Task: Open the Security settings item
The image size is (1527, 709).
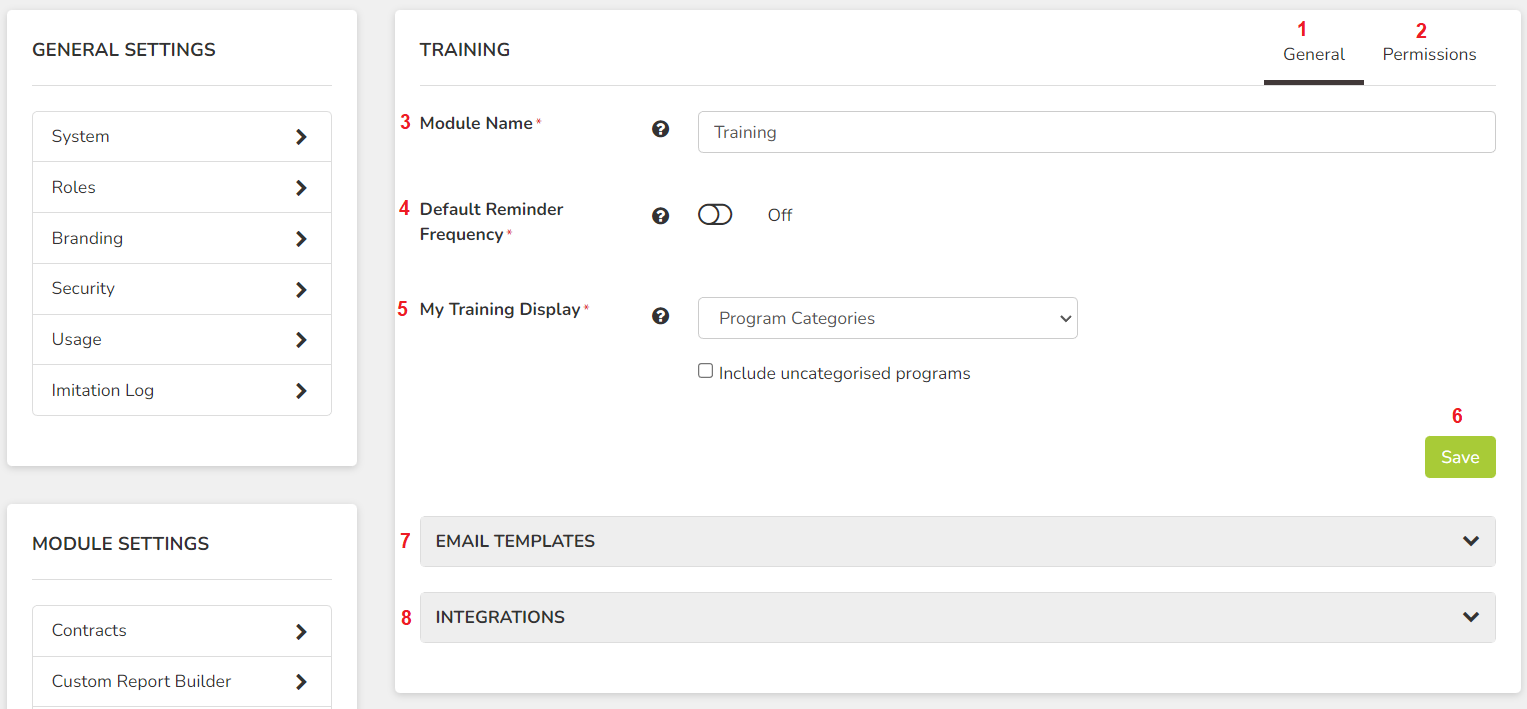Action: [x=182, y=289]
